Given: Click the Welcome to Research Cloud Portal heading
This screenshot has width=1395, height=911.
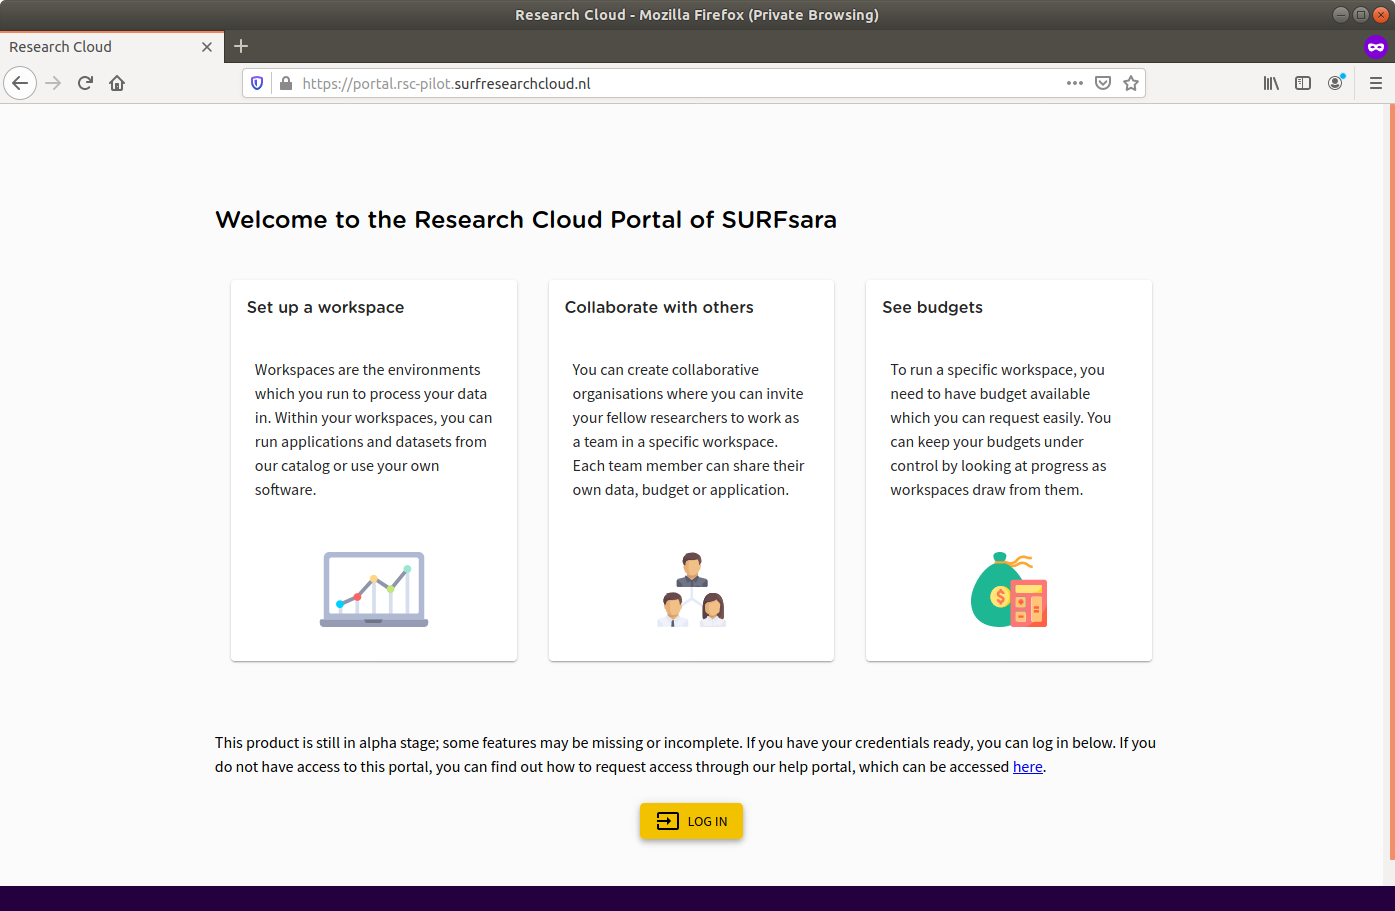Looking at the screenshot, I should [x=526, y=220].
